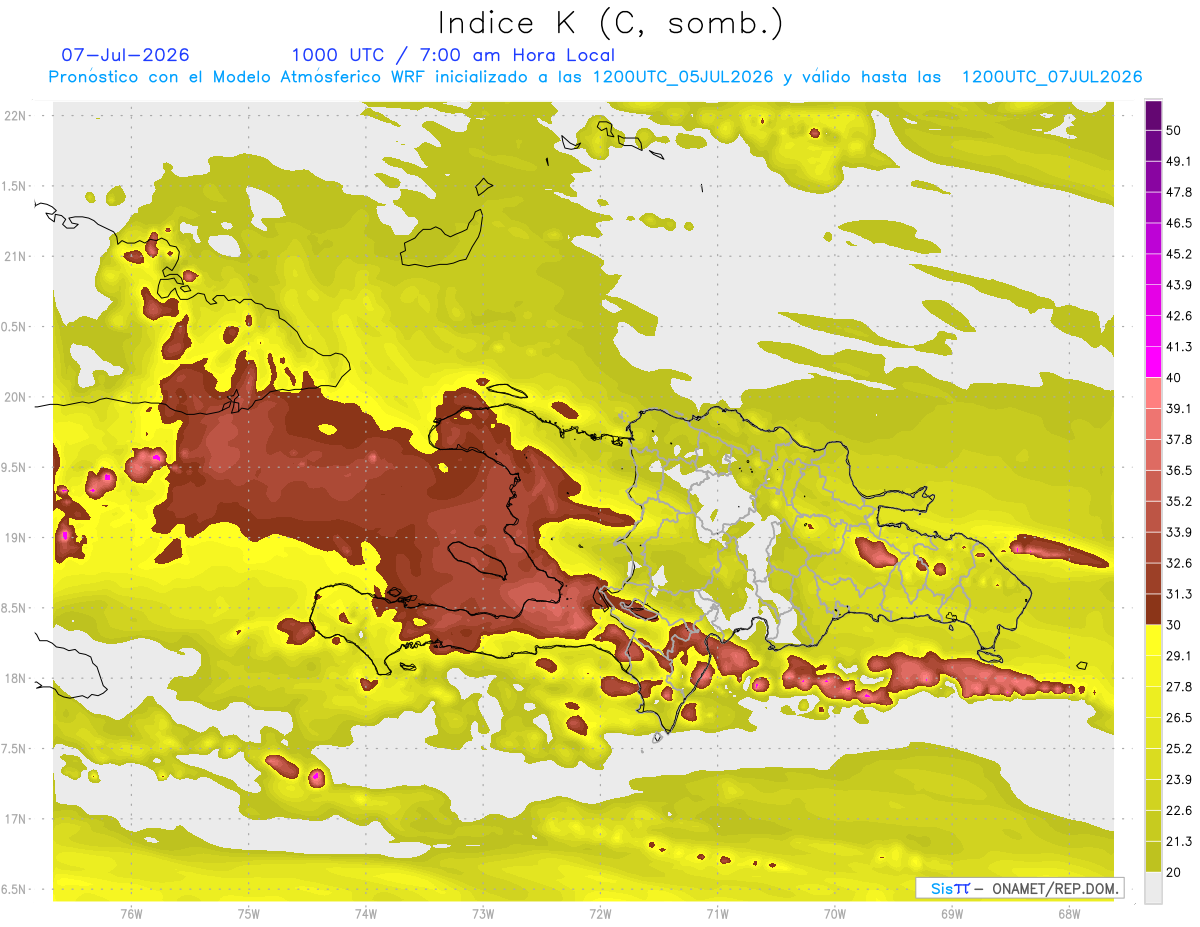Click the "71W" longitude label
This screenshot has width=1200, height=927.
(717, 914)
